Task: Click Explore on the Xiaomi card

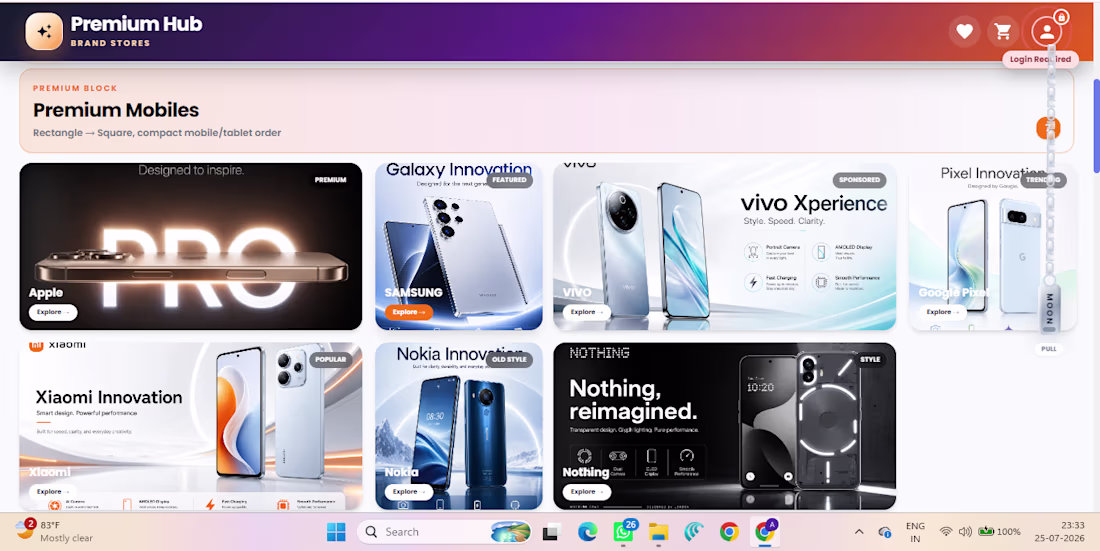Action: (53, 492)
